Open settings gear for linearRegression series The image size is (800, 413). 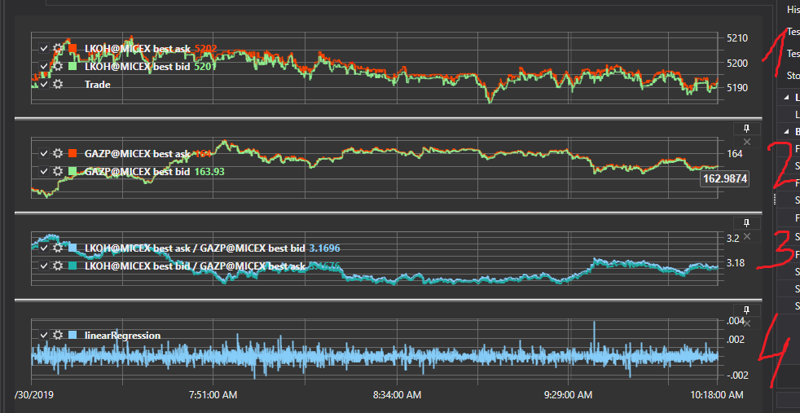tap(57, 335)
